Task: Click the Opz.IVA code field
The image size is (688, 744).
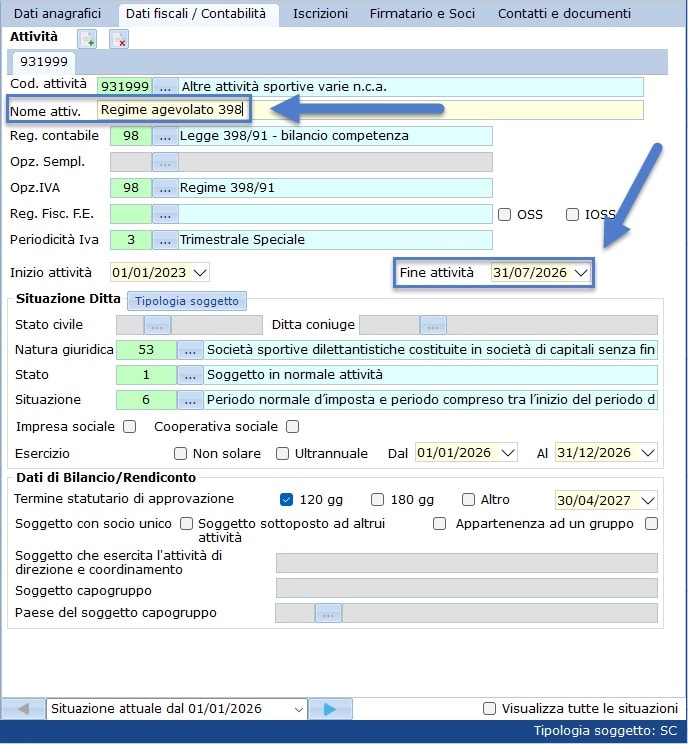Action: [x=131, y=188]
